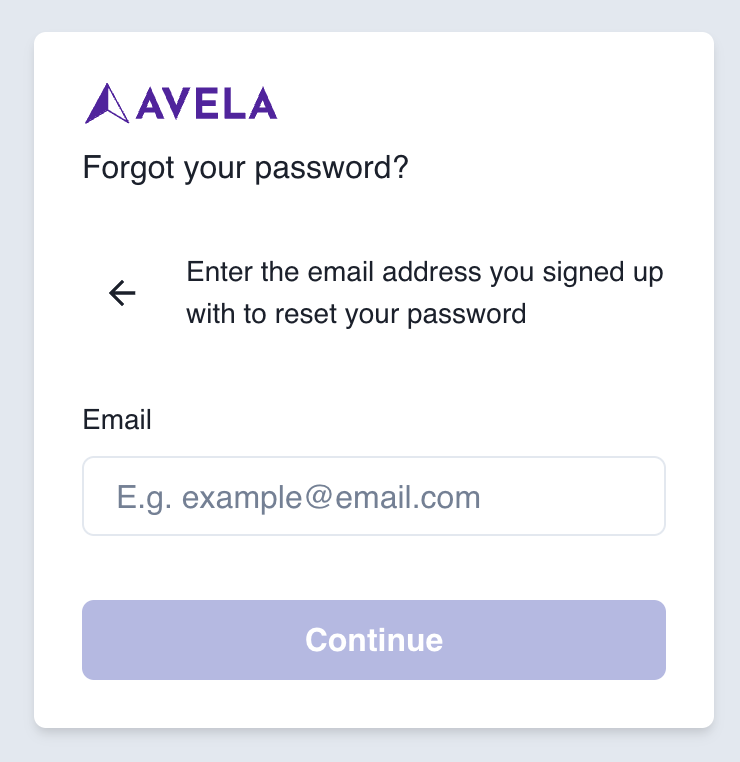Click the "Forgot your password?" heading
The image size is (740, 762).
(x=246, y=167)
